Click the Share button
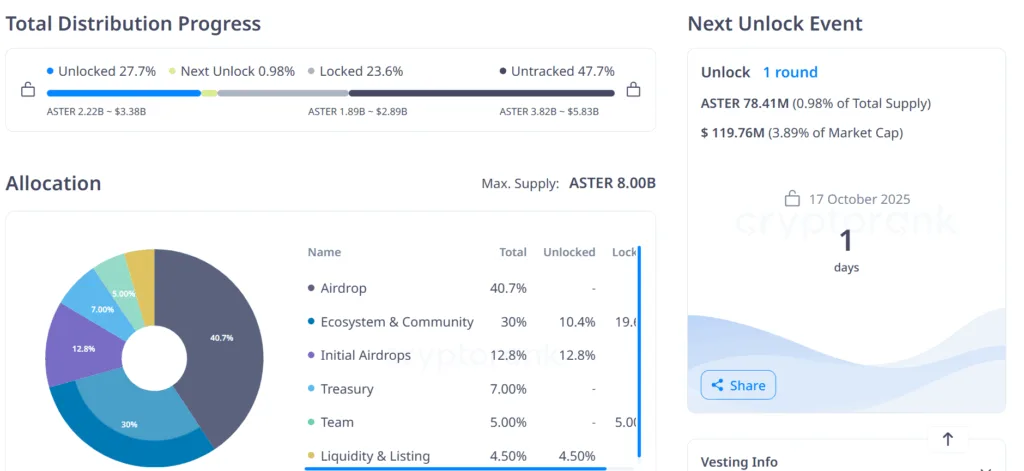1024x471 pixels. (738, 385)
